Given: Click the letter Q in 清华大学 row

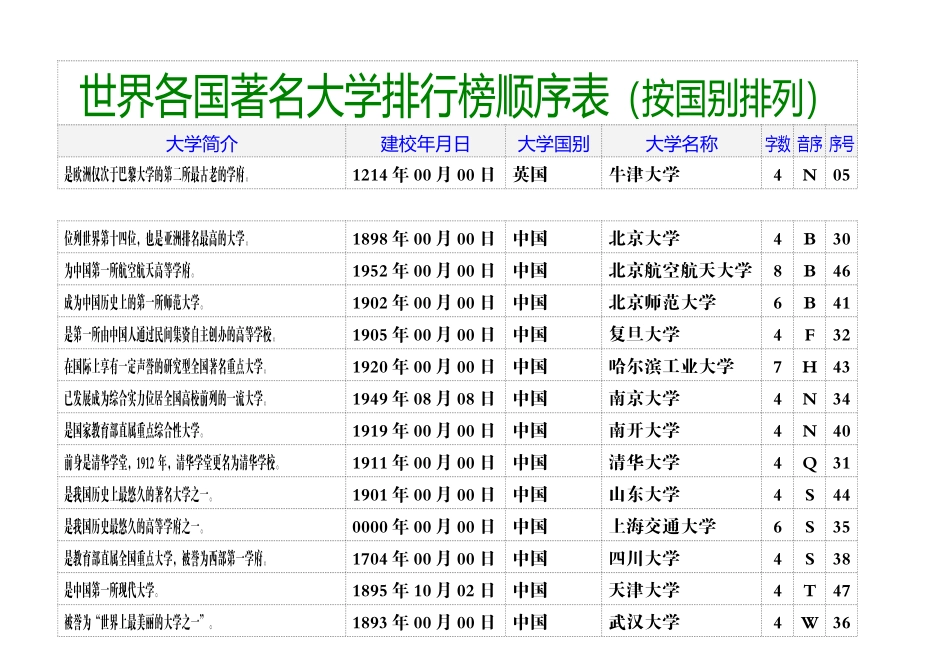Looking at the screenshot, I should [809, 464].
